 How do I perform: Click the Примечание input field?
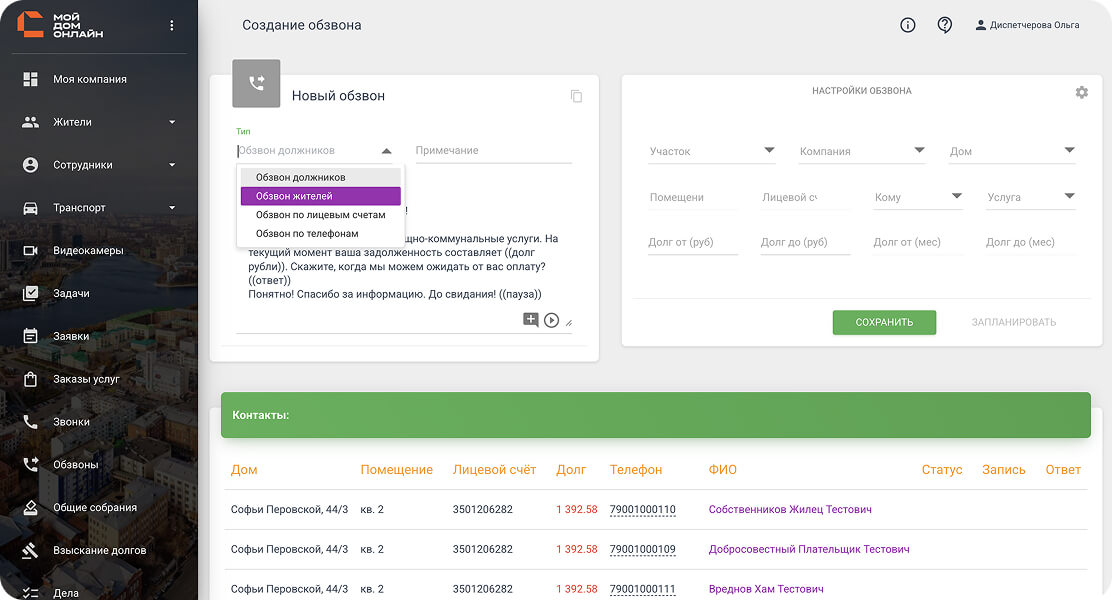coord(493,150)
